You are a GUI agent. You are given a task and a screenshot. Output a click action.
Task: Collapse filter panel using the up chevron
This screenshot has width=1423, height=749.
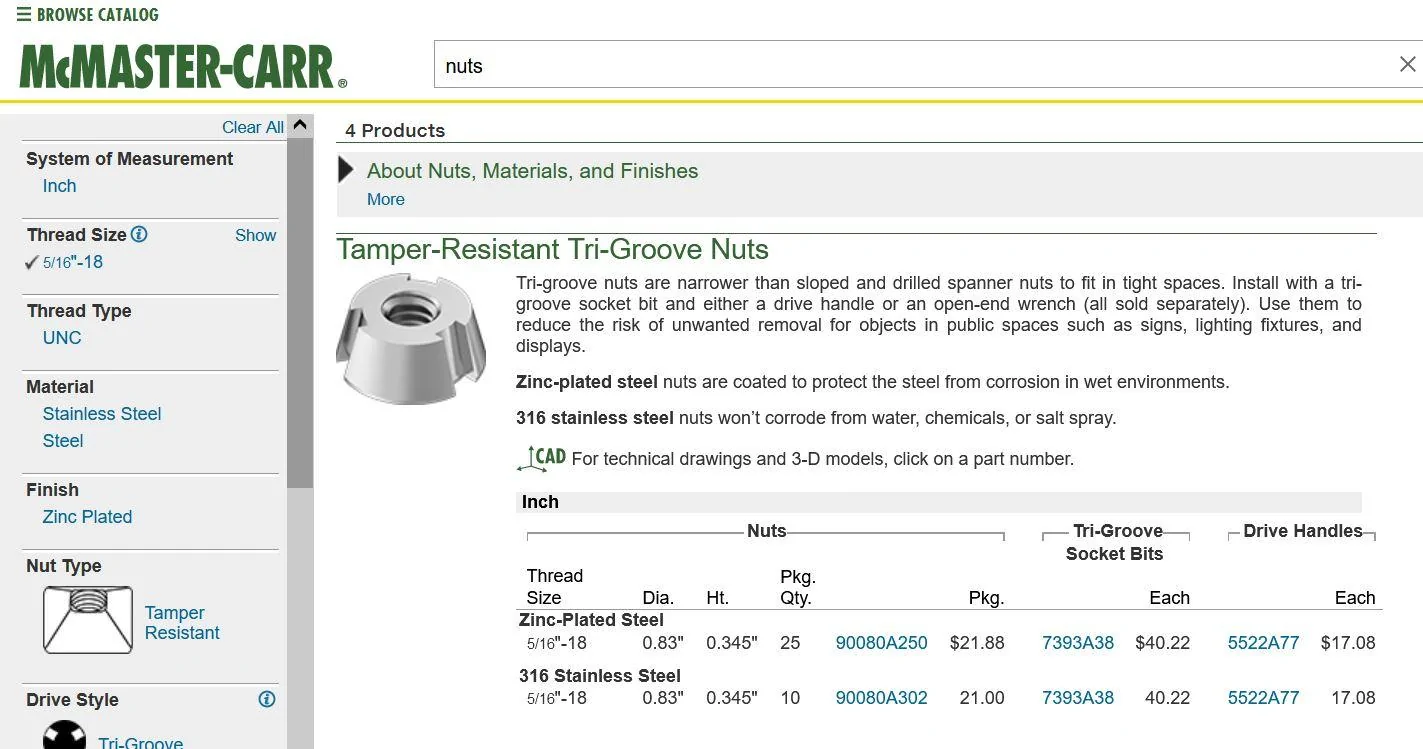click(x=300, y=126)
